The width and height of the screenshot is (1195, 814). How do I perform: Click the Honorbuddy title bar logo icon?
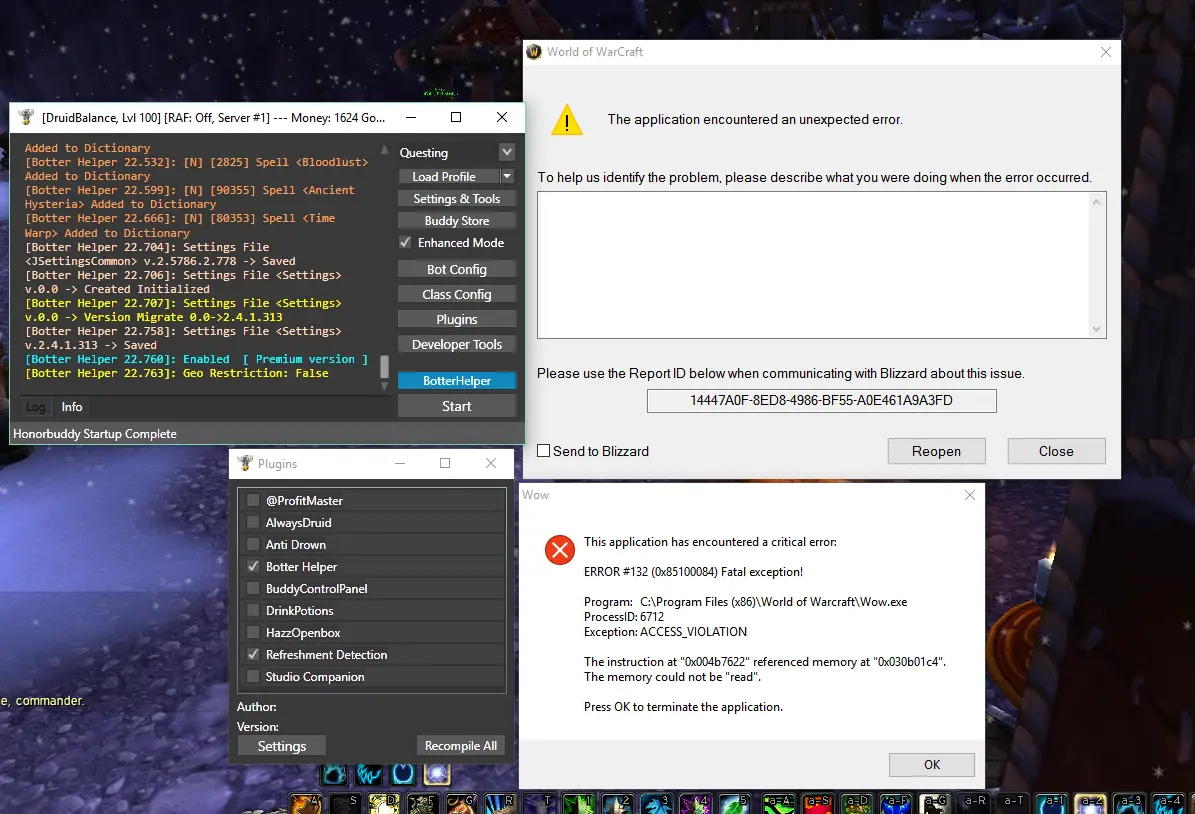[27, 117]
